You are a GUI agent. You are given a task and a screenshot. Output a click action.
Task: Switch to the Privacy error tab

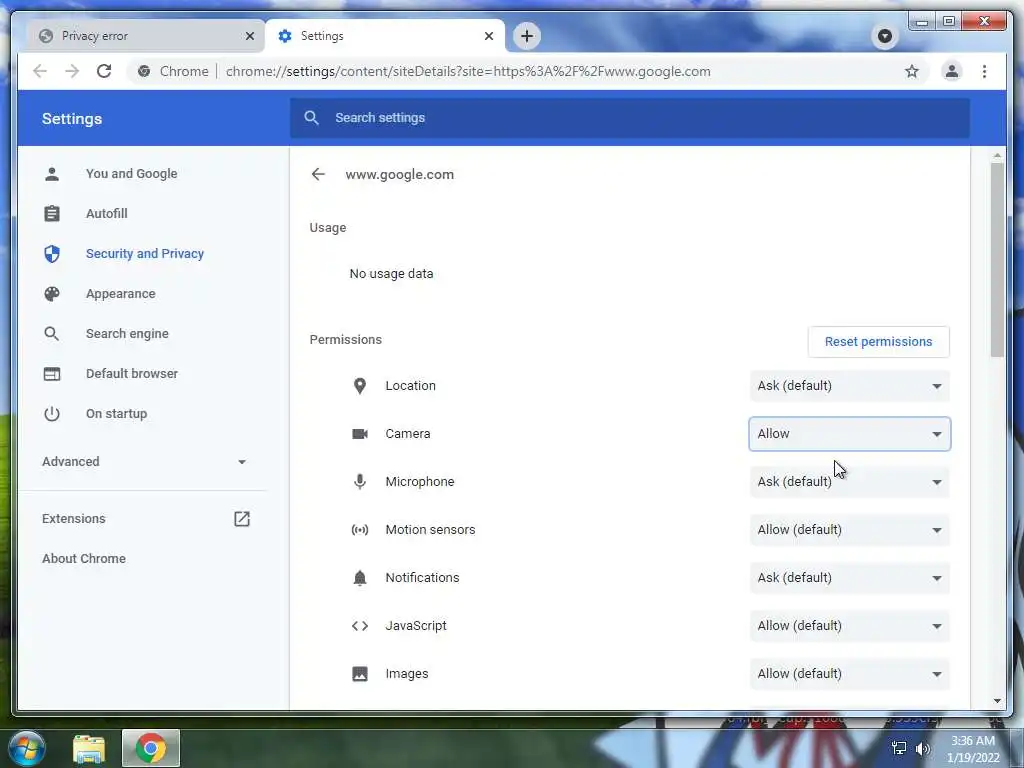(145, 36)
